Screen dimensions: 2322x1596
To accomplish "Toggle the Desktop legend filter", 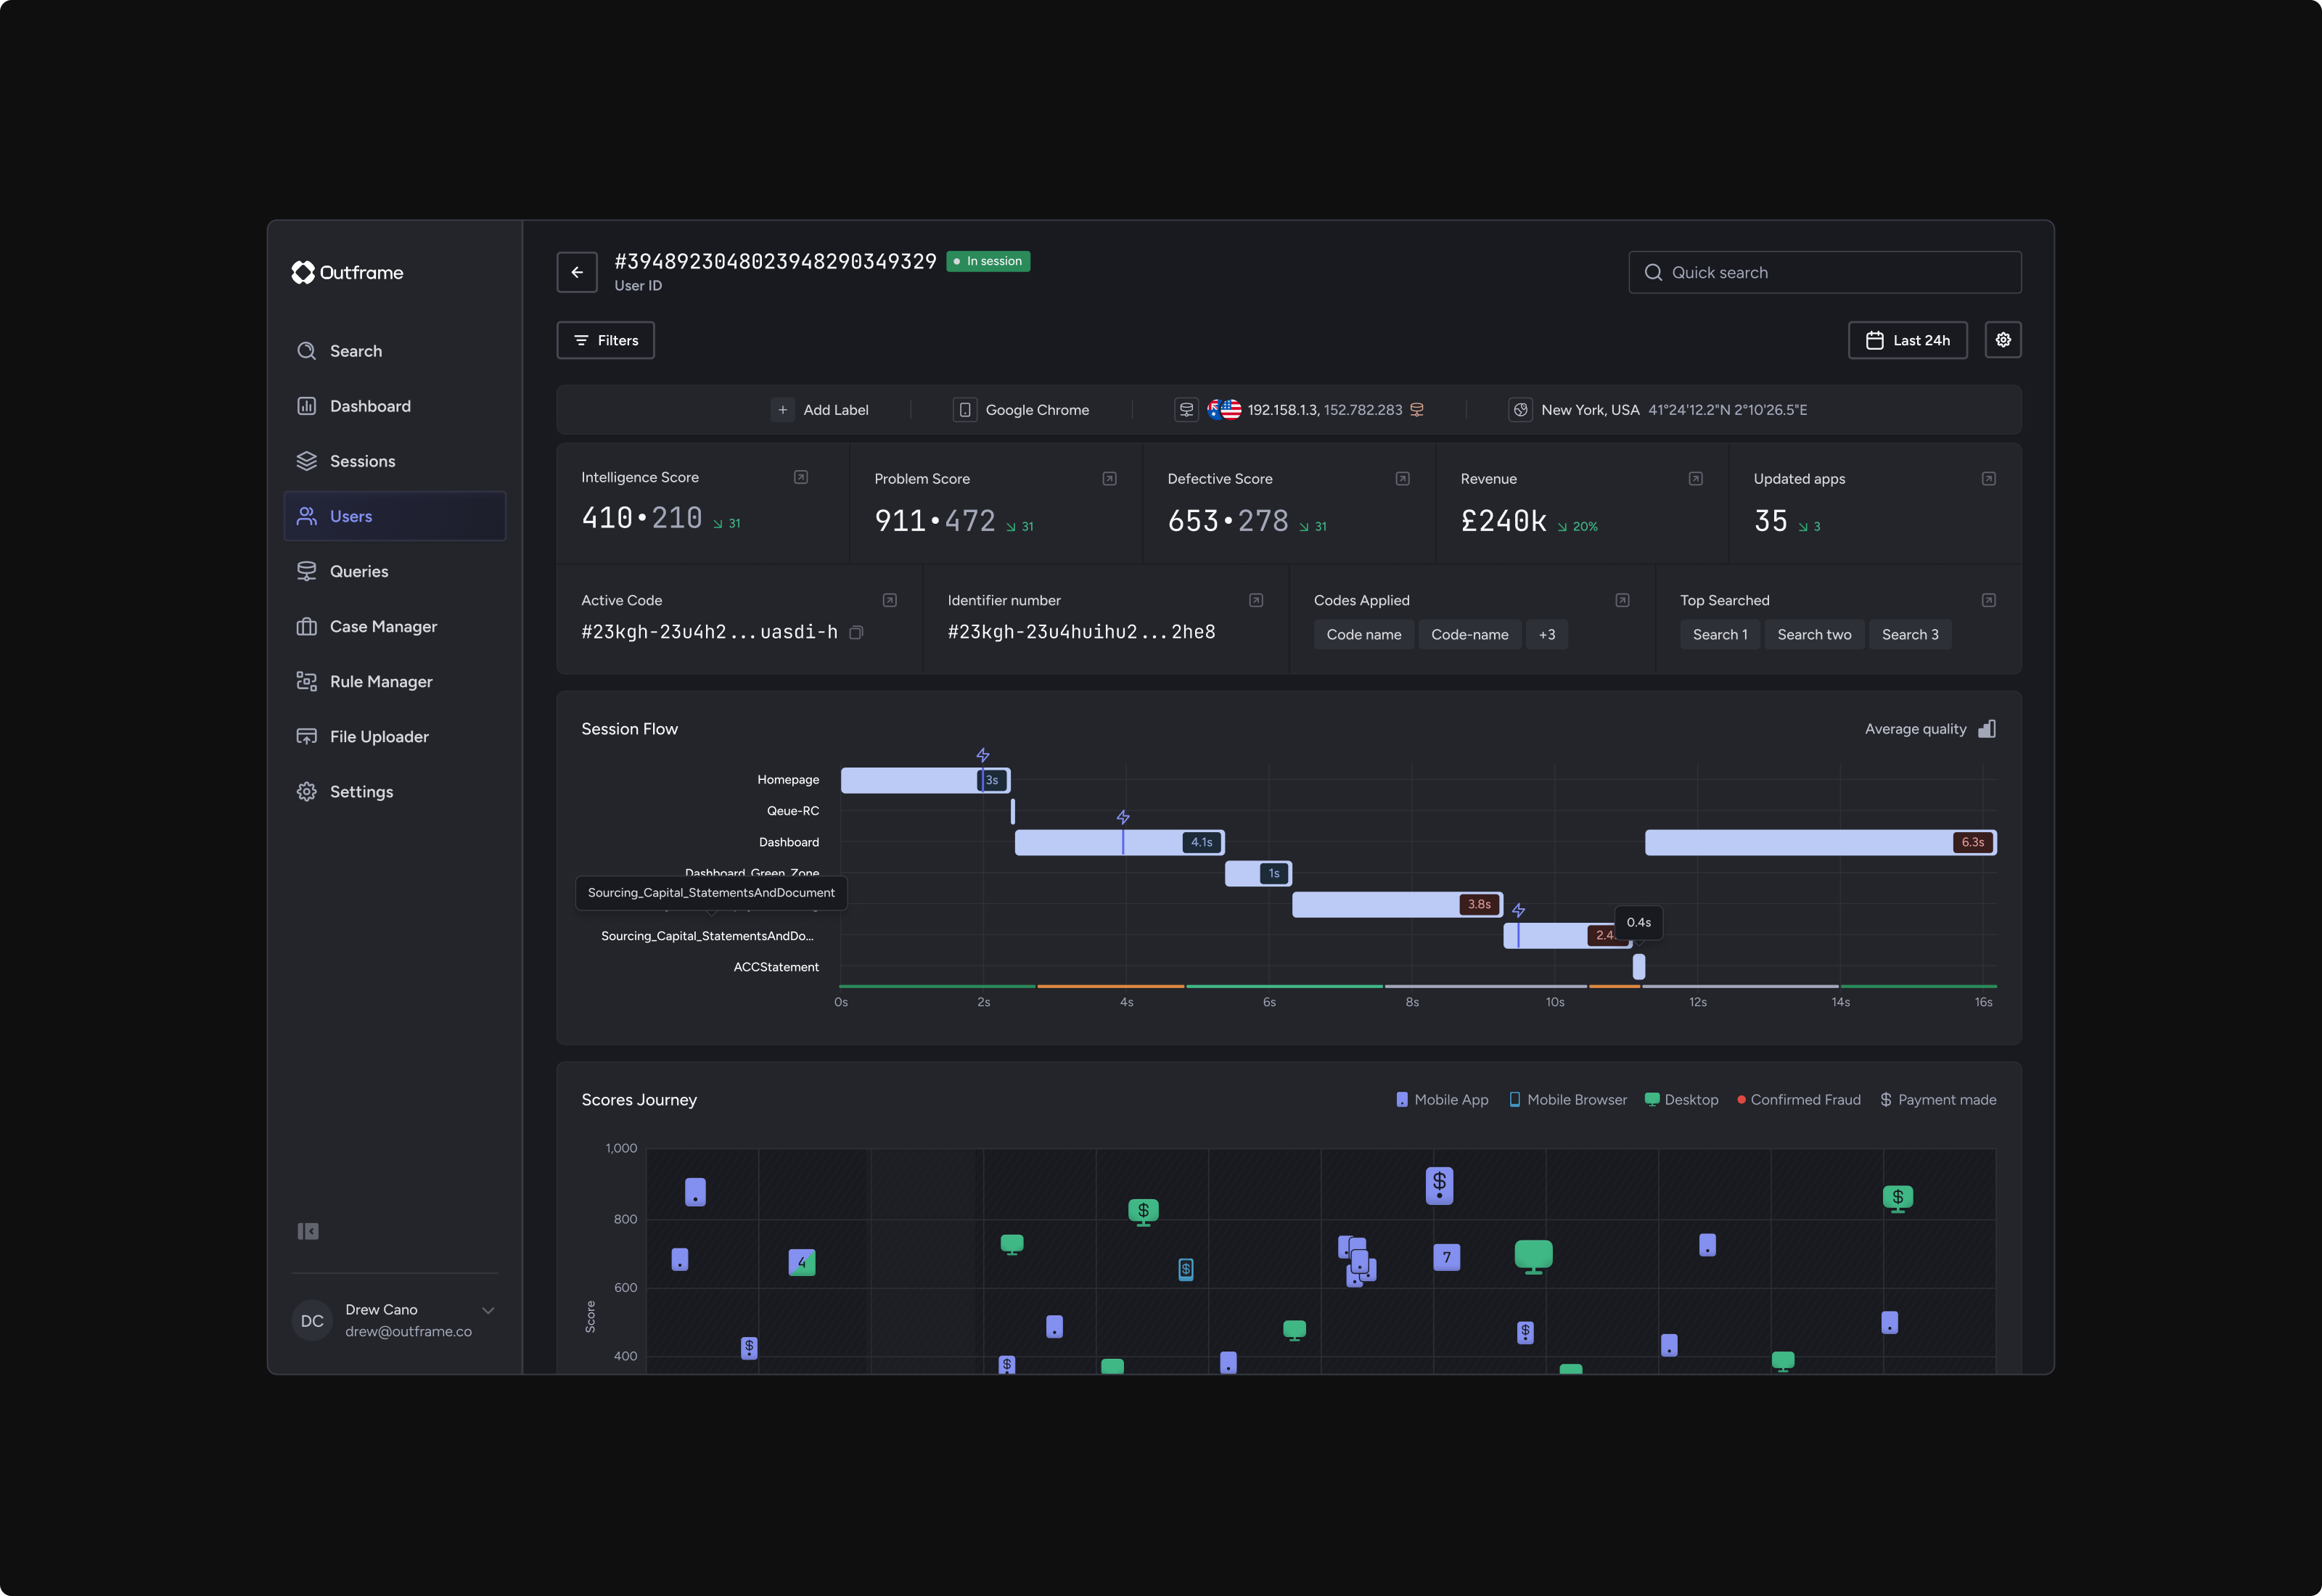I will 1681,1099.
